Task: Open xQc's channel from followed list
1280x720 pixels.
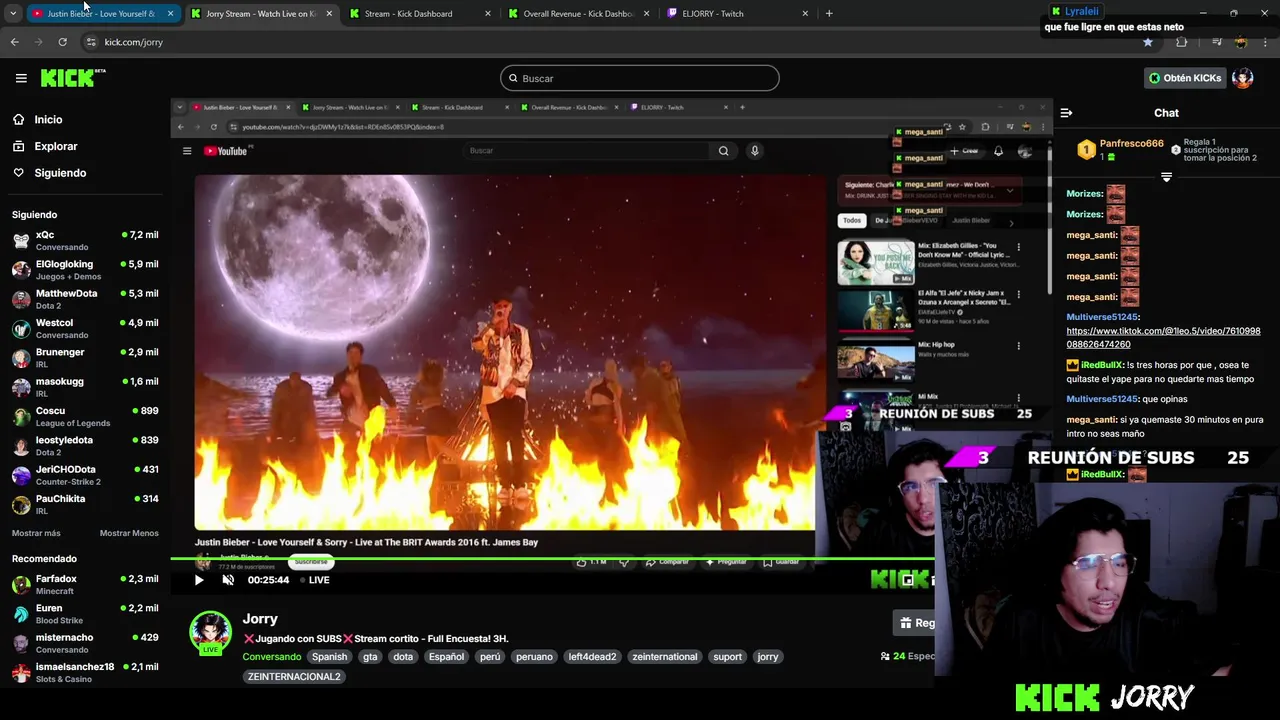Action: [85, 240]
